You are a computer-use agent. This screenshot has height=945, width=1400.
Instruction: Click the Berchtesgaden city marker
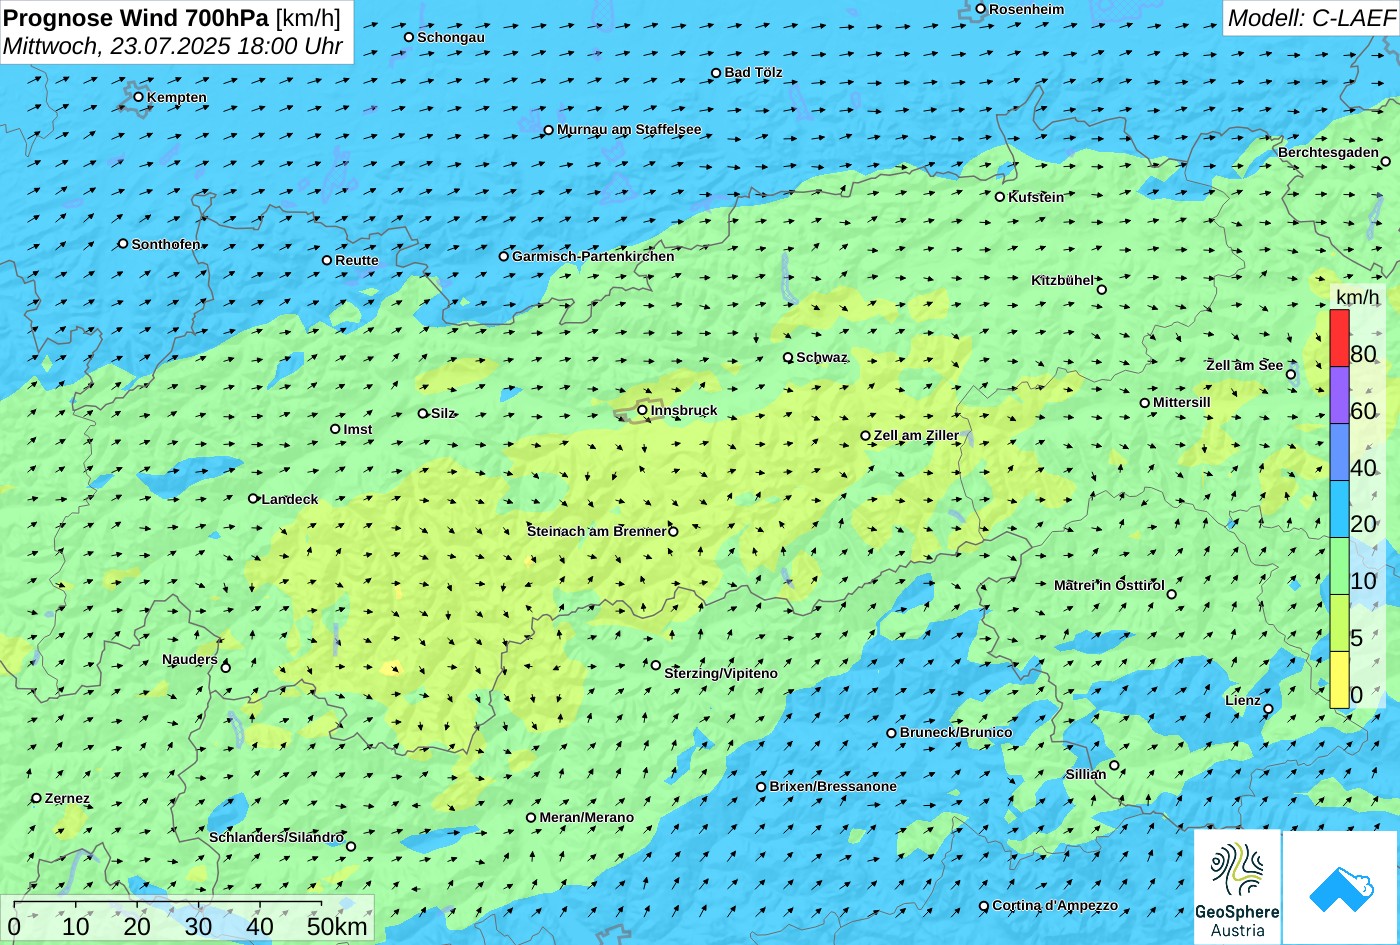tap(1386, 161)
